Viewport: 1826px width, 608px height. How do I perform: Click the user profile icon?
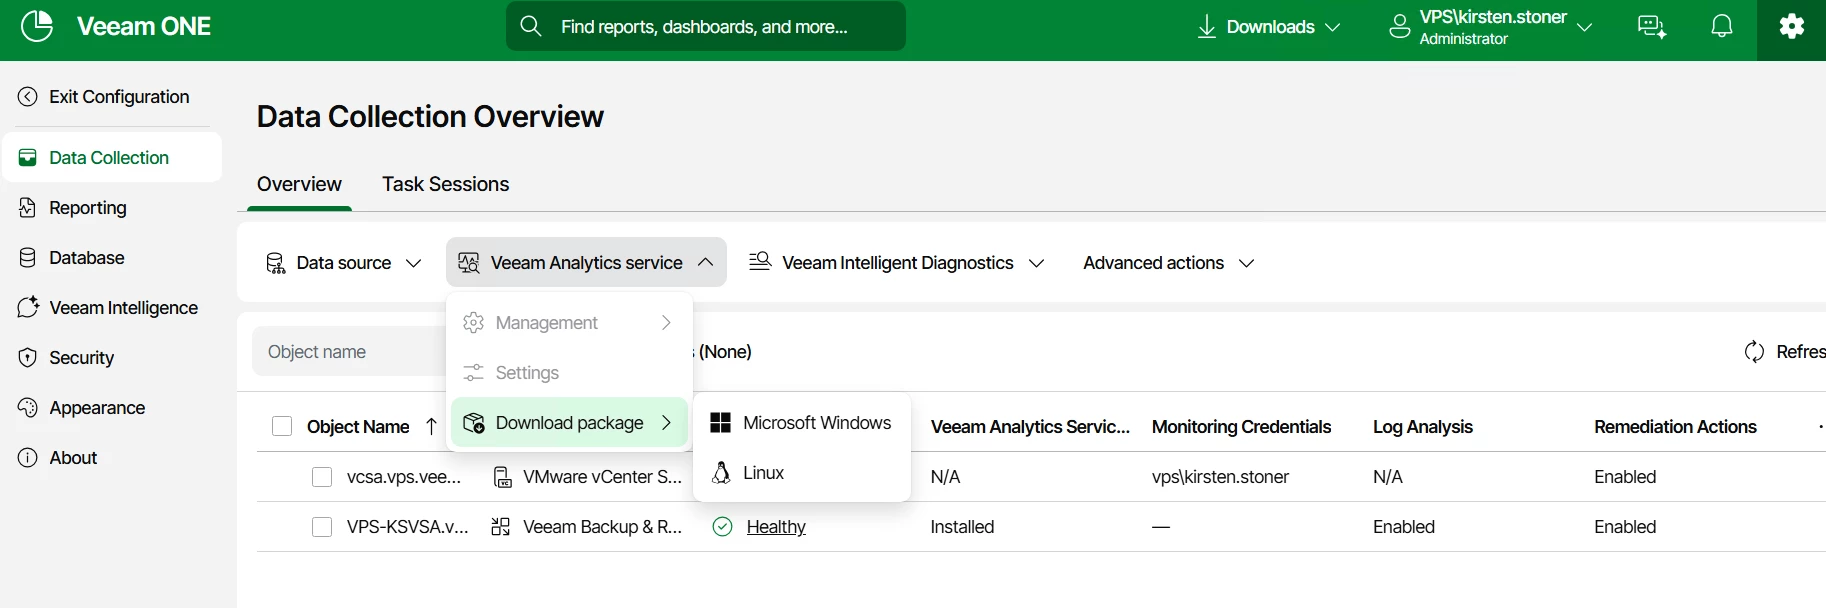pyautogui.click(x=1400, y=27)
